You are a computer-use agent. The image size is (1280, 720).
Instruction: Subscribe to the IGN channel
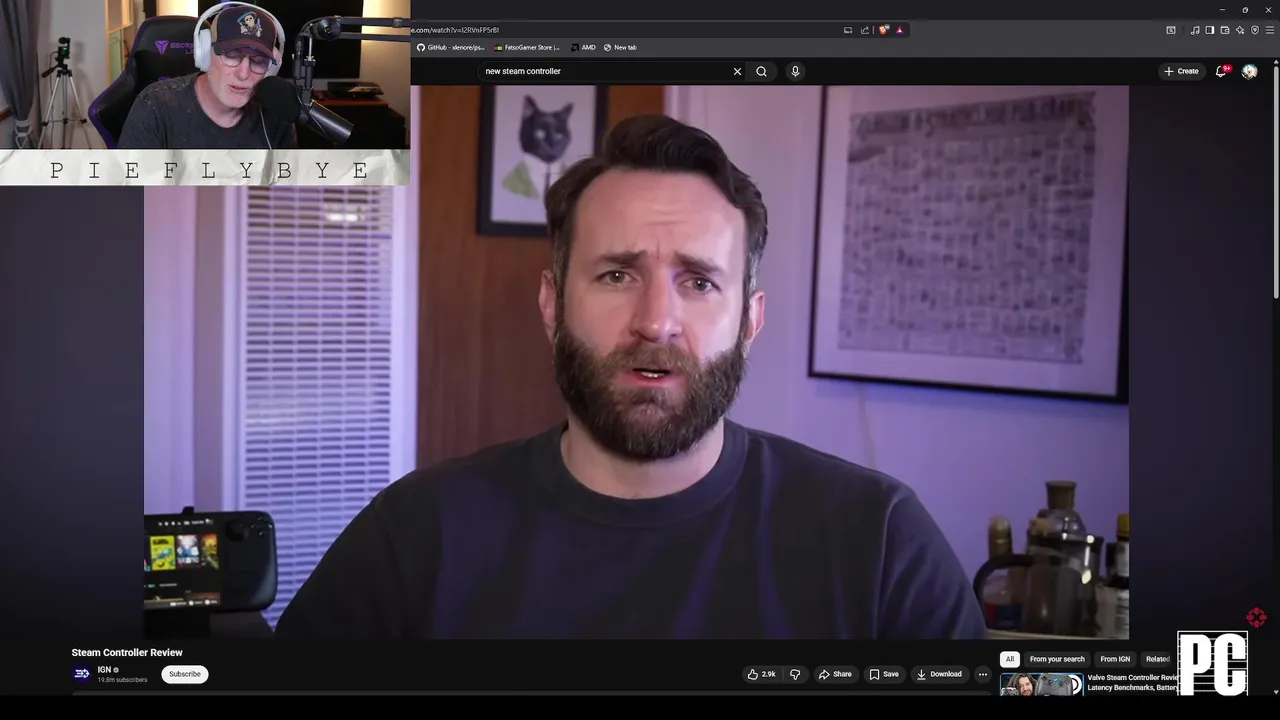[185, 674]
